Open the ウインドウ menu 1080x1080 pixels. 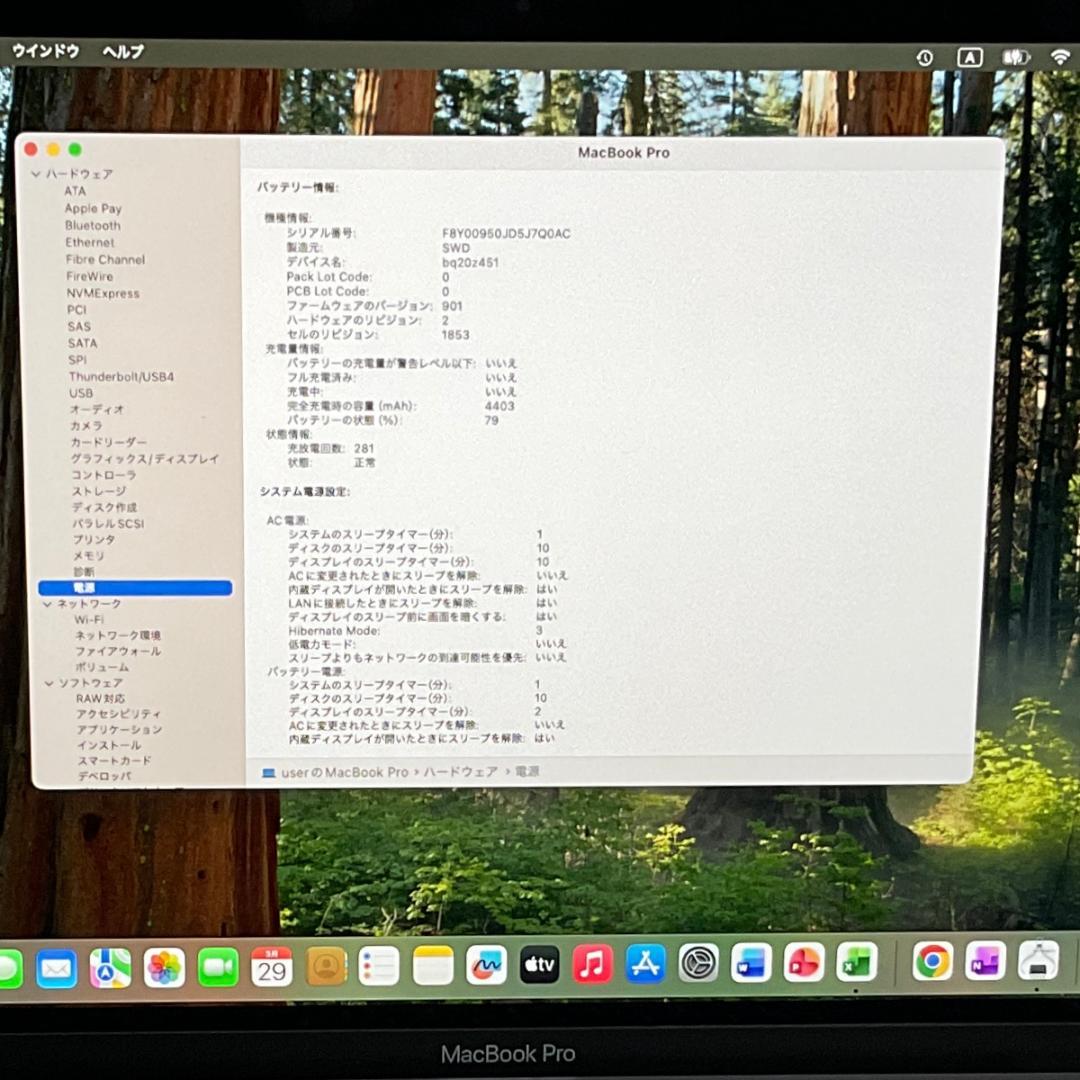pyautogui.click(x=44, y=51)
